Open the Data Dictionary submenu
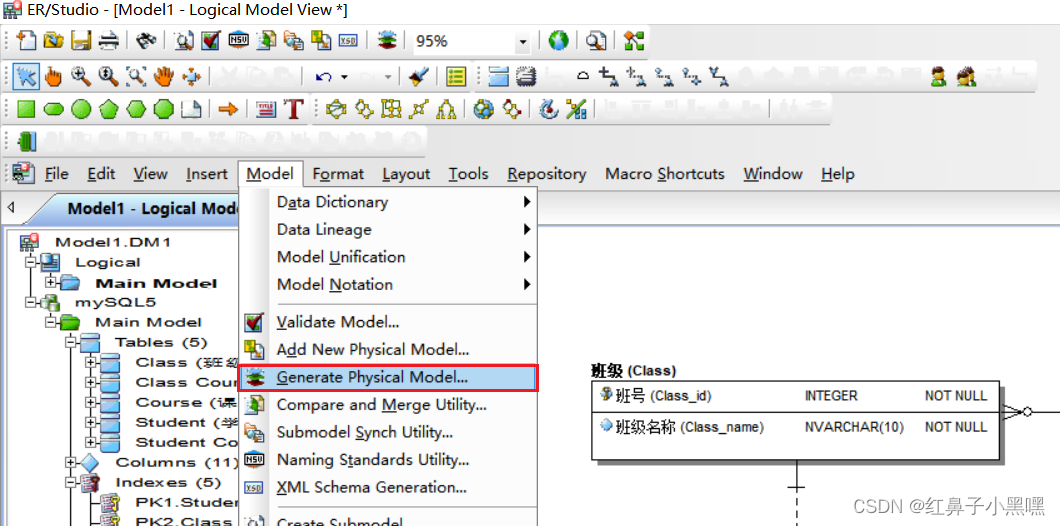This screenshot has width=1060, height=526. pyautogui.click(x=388, y=202)
